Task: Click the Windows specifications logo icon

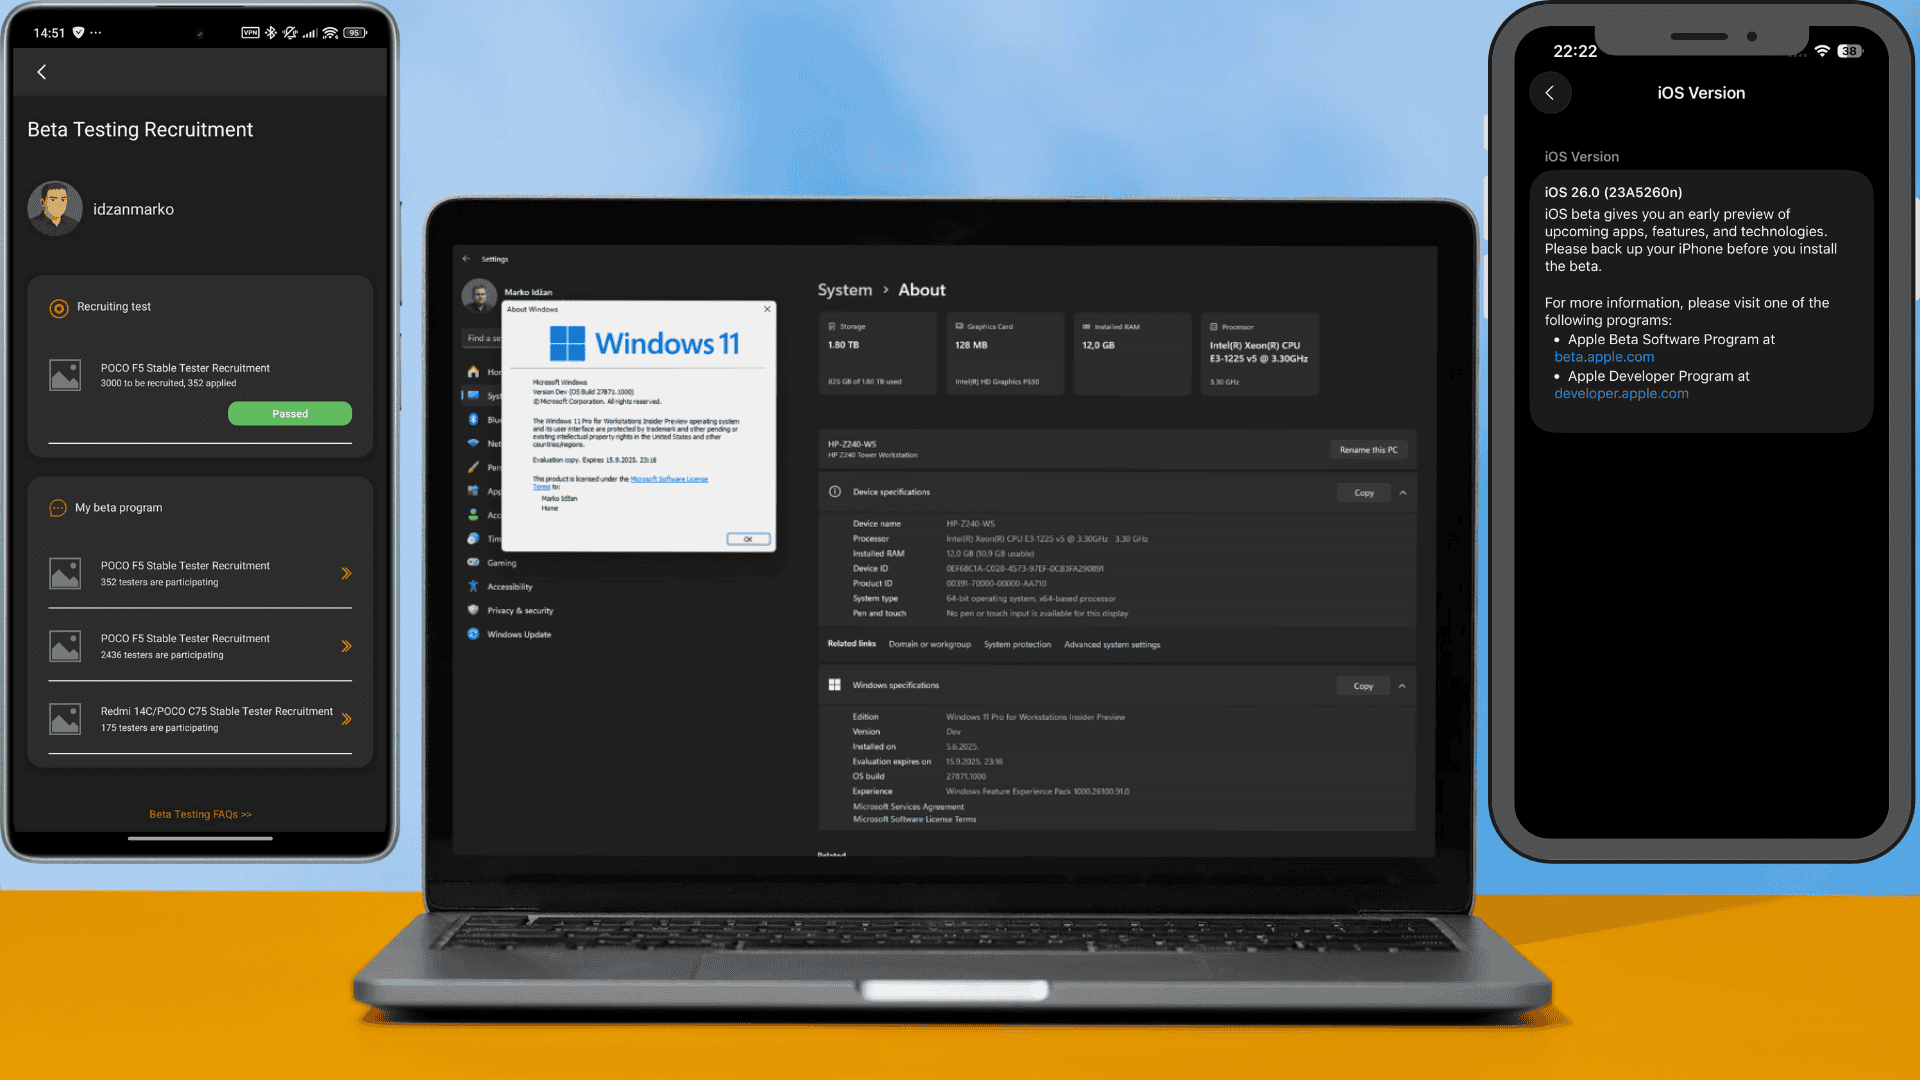Action: tap(834, 685)
